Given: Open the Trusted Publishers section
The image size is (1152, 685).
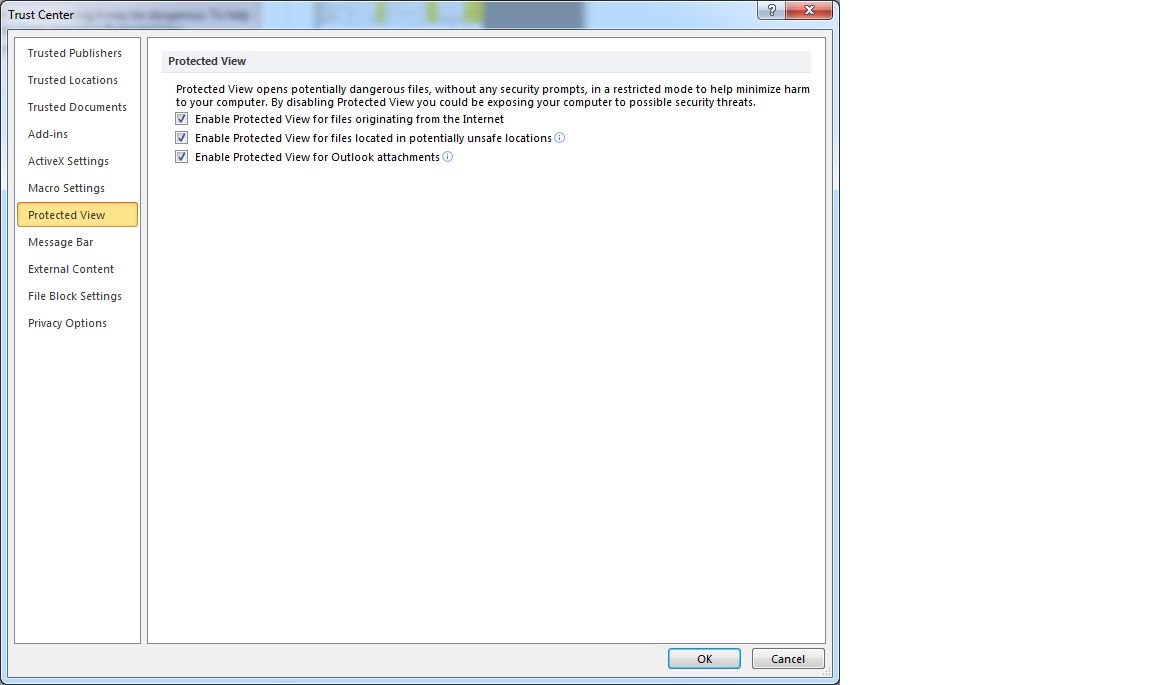Looking at the screenshot, I should 77,53.
